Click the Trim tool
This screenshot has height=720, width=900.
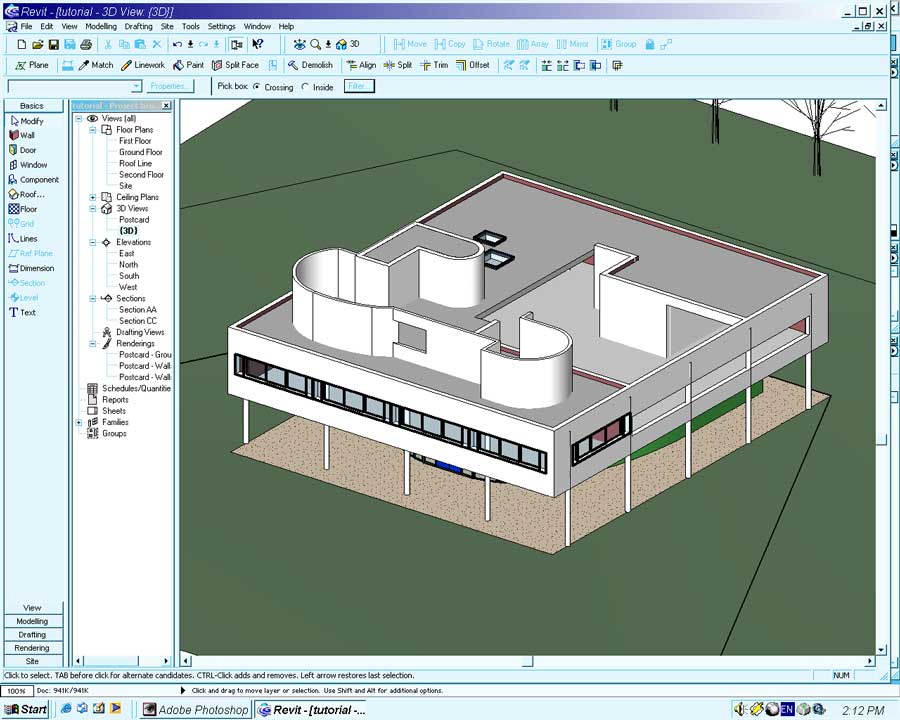434,65
